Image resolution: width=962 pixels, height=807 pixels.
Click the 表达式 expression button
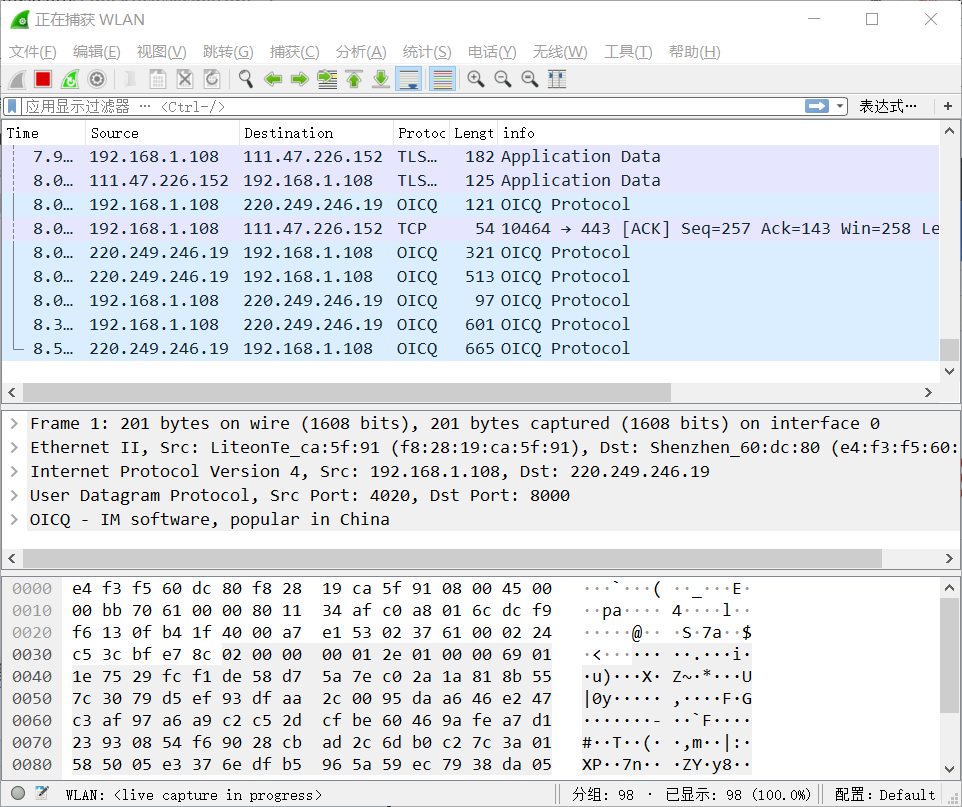point(888,106)
